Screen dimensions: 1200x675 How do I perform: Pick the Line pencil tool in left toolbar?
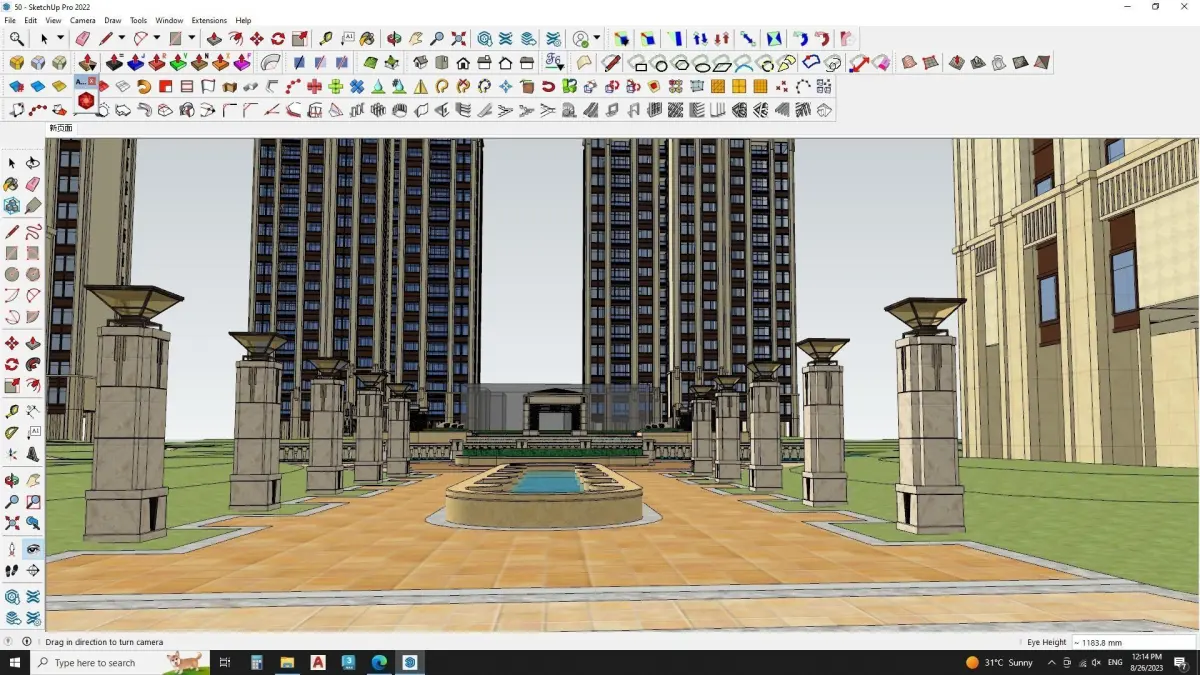pyautogui.click(x=12, y=231)
